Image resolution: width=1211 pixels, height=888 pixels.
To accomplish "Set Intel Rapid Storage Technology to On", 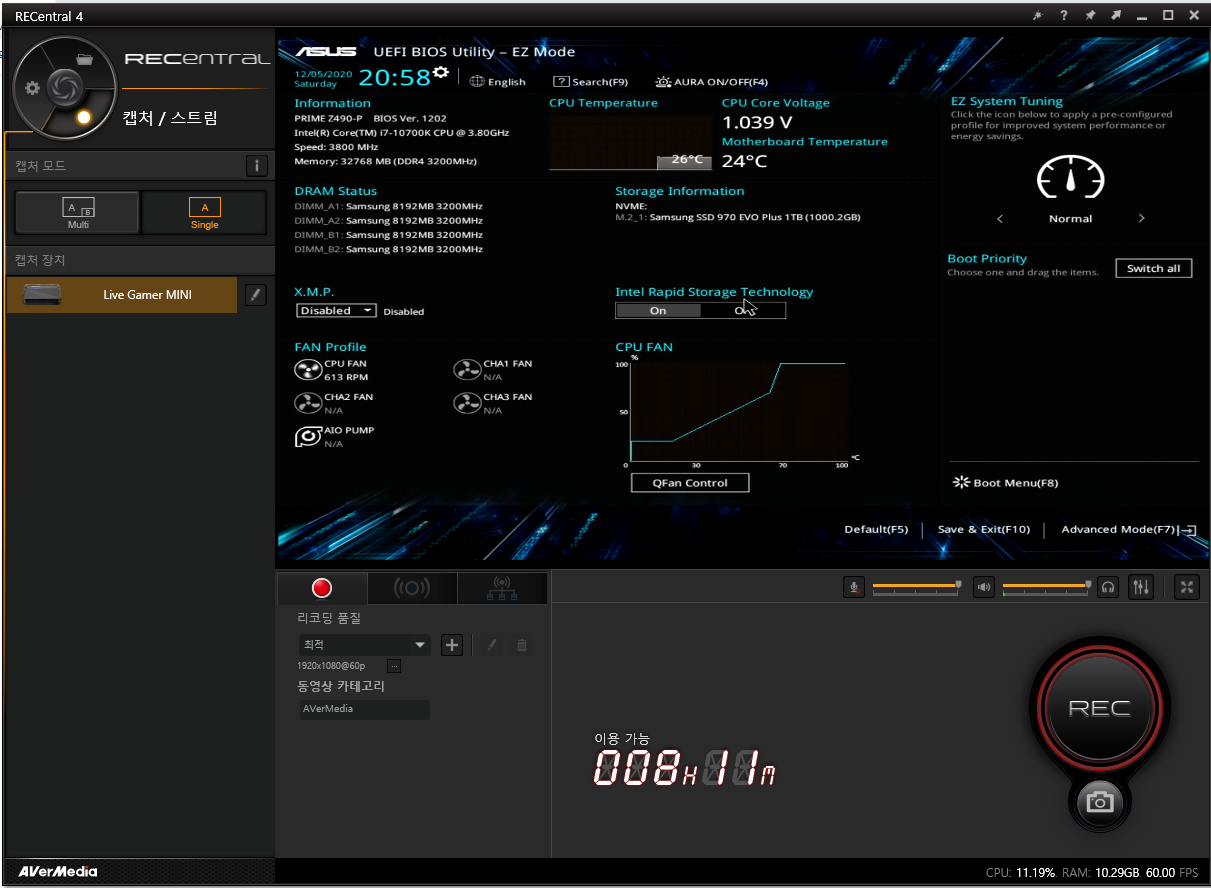I will coord(658,311).
